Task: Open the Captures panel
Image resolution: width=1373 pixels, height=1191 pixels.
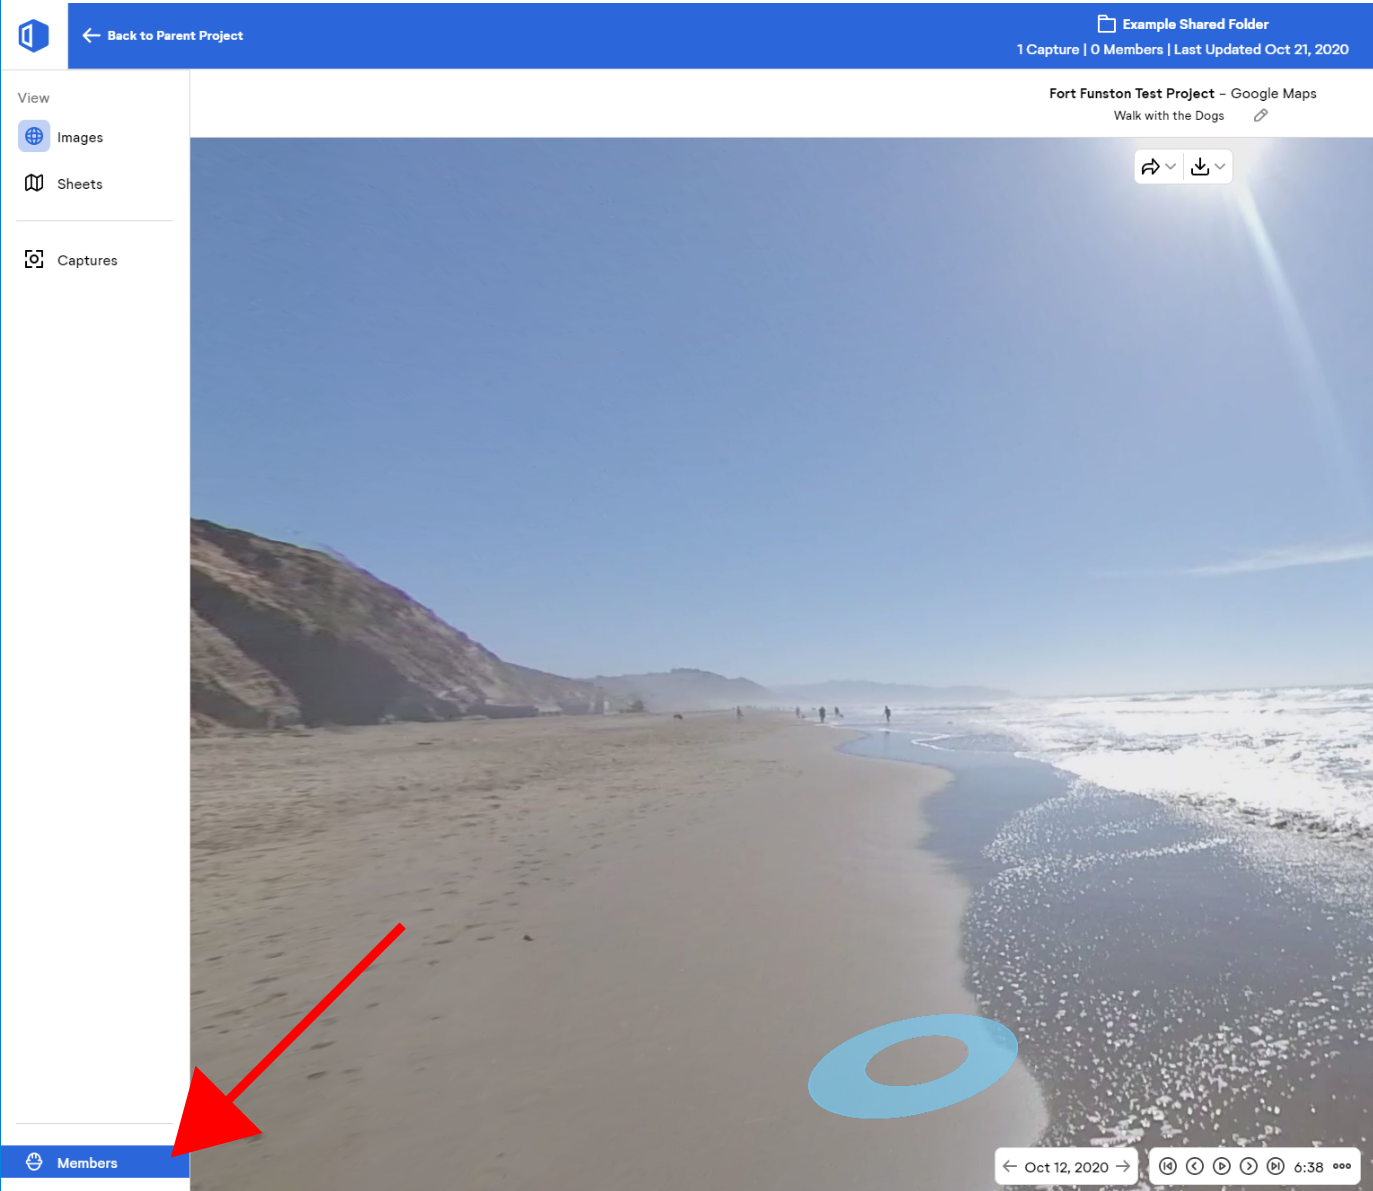Action: [87, 259]
